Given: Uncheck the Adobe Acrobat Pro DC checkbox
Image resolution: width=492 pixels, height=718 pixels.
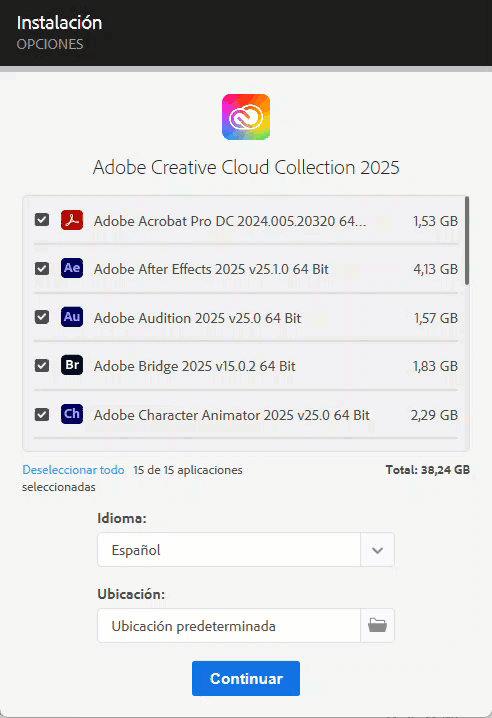Looking at the screenshot, I should pos(42,220).
